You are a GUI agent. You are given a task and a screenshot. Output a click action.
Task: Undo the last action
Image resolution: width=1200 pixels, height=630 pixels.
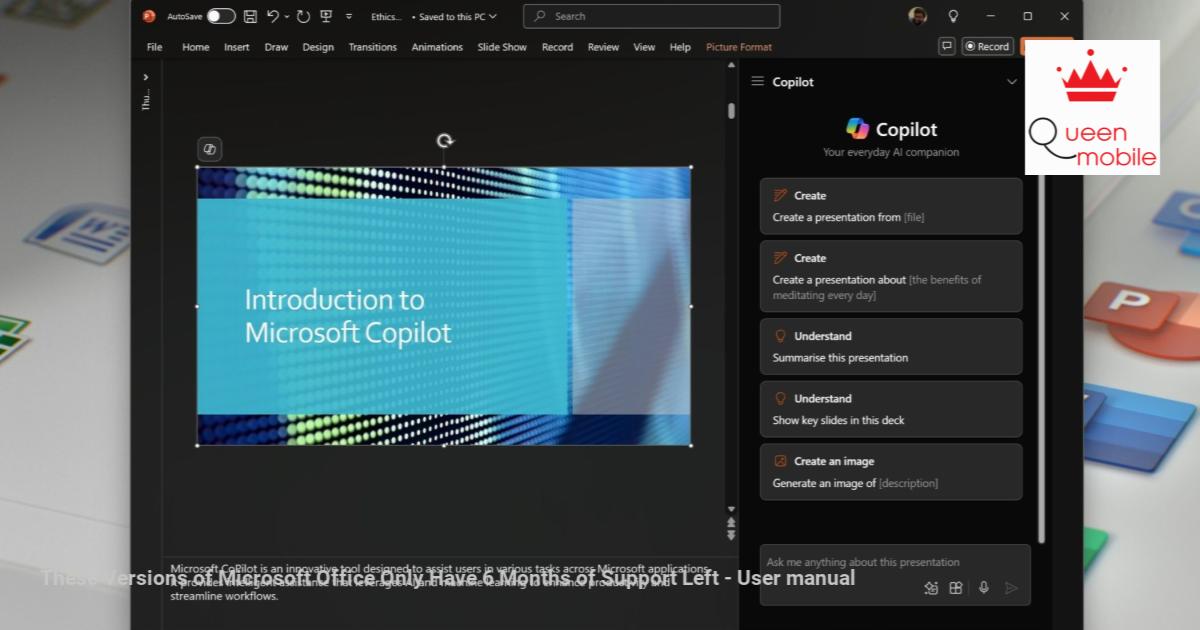(x=273, y=16)
